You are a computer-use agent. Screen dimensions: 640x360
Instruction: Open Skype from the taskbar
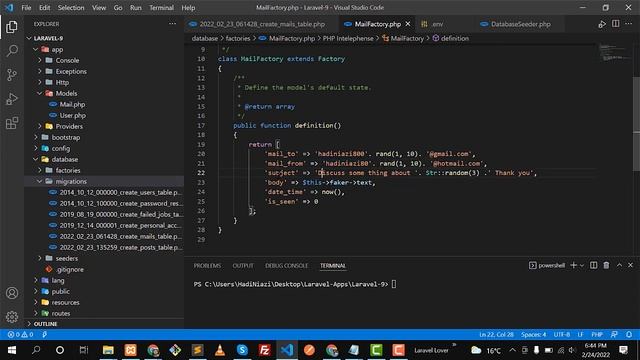tap(242, 350)
